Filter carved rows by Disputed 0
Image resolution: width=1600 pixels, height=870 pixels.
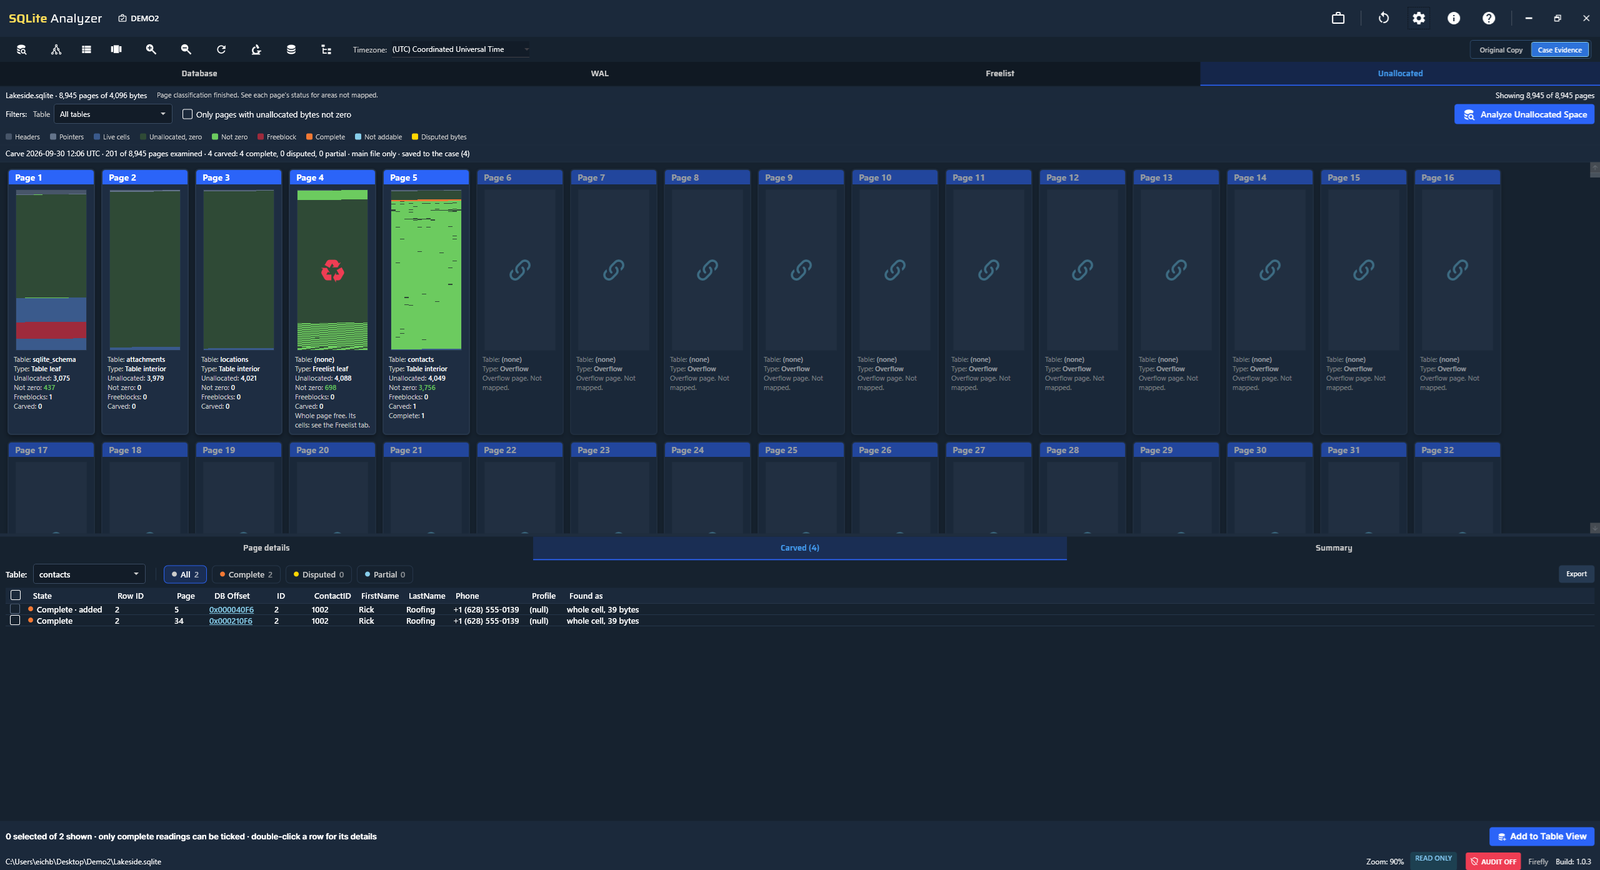tap(318, 574)
